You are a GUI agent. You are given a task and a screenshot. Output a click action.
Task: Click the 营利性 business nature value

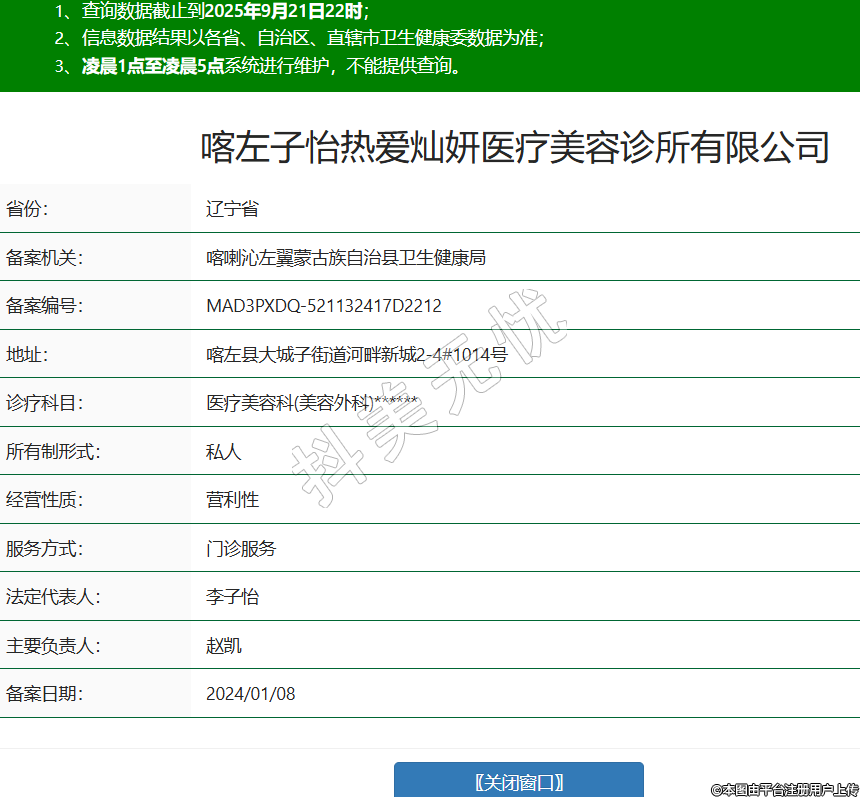(x=232, y=500)
